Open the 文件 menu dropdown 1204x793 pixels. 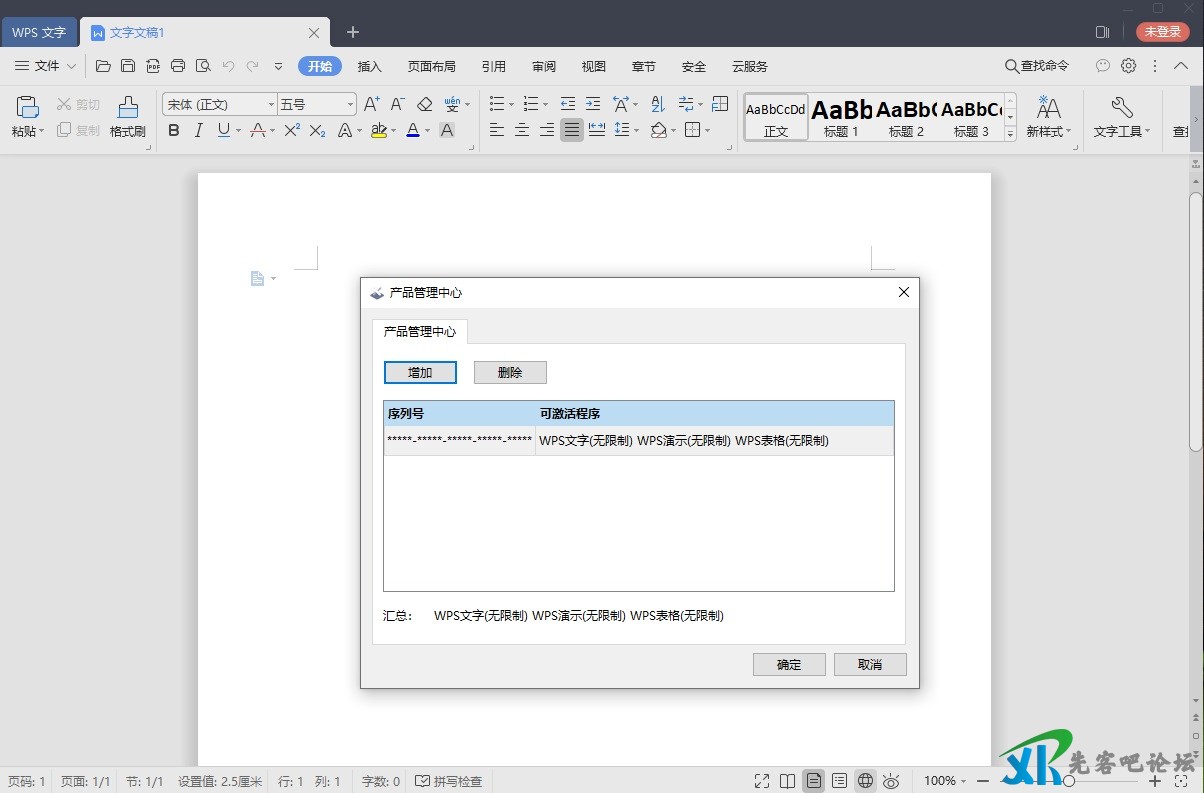[x=46, y=66]
